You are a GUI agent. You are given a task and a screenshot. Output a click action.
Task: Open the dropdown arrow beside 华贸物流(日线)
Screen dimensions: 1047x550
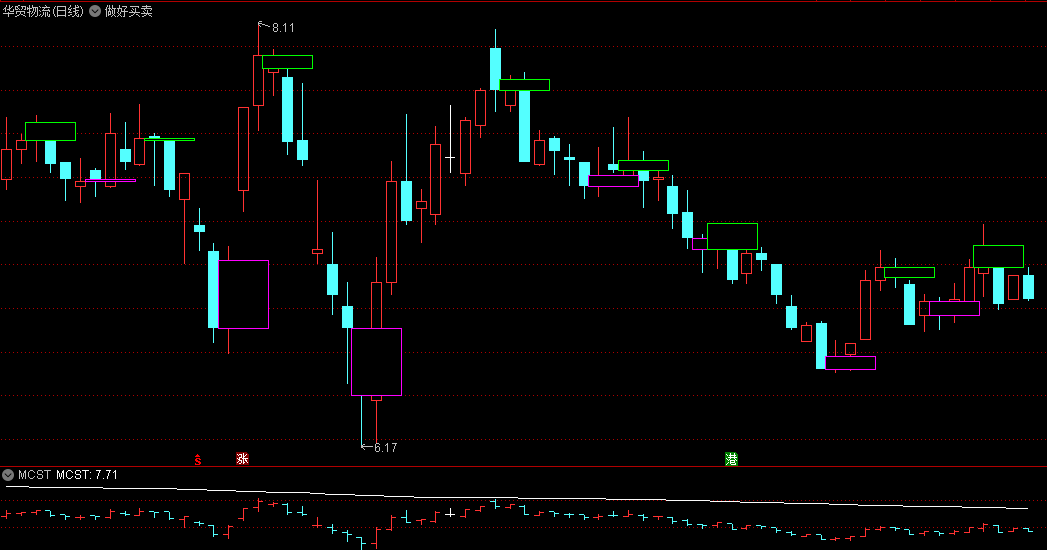click(x=95, y=11)
